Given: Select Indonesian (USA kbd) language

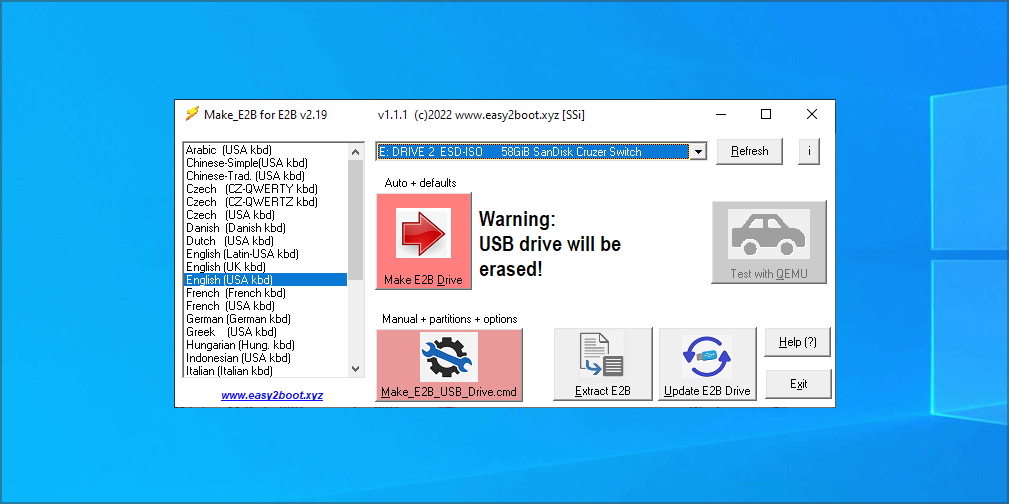Looking at the screenshot, I should tap(265, 357).
